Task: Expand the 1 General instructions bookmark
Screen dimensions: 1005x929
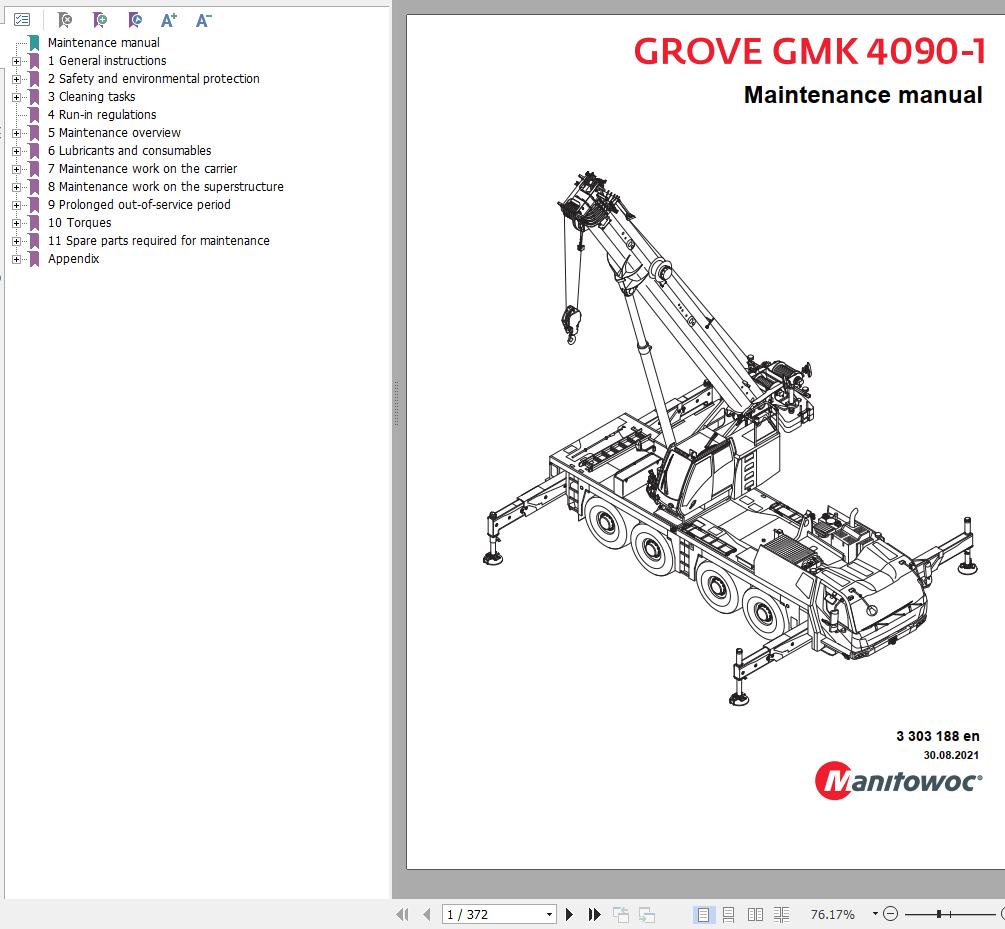Action: (x=17, y=61)
